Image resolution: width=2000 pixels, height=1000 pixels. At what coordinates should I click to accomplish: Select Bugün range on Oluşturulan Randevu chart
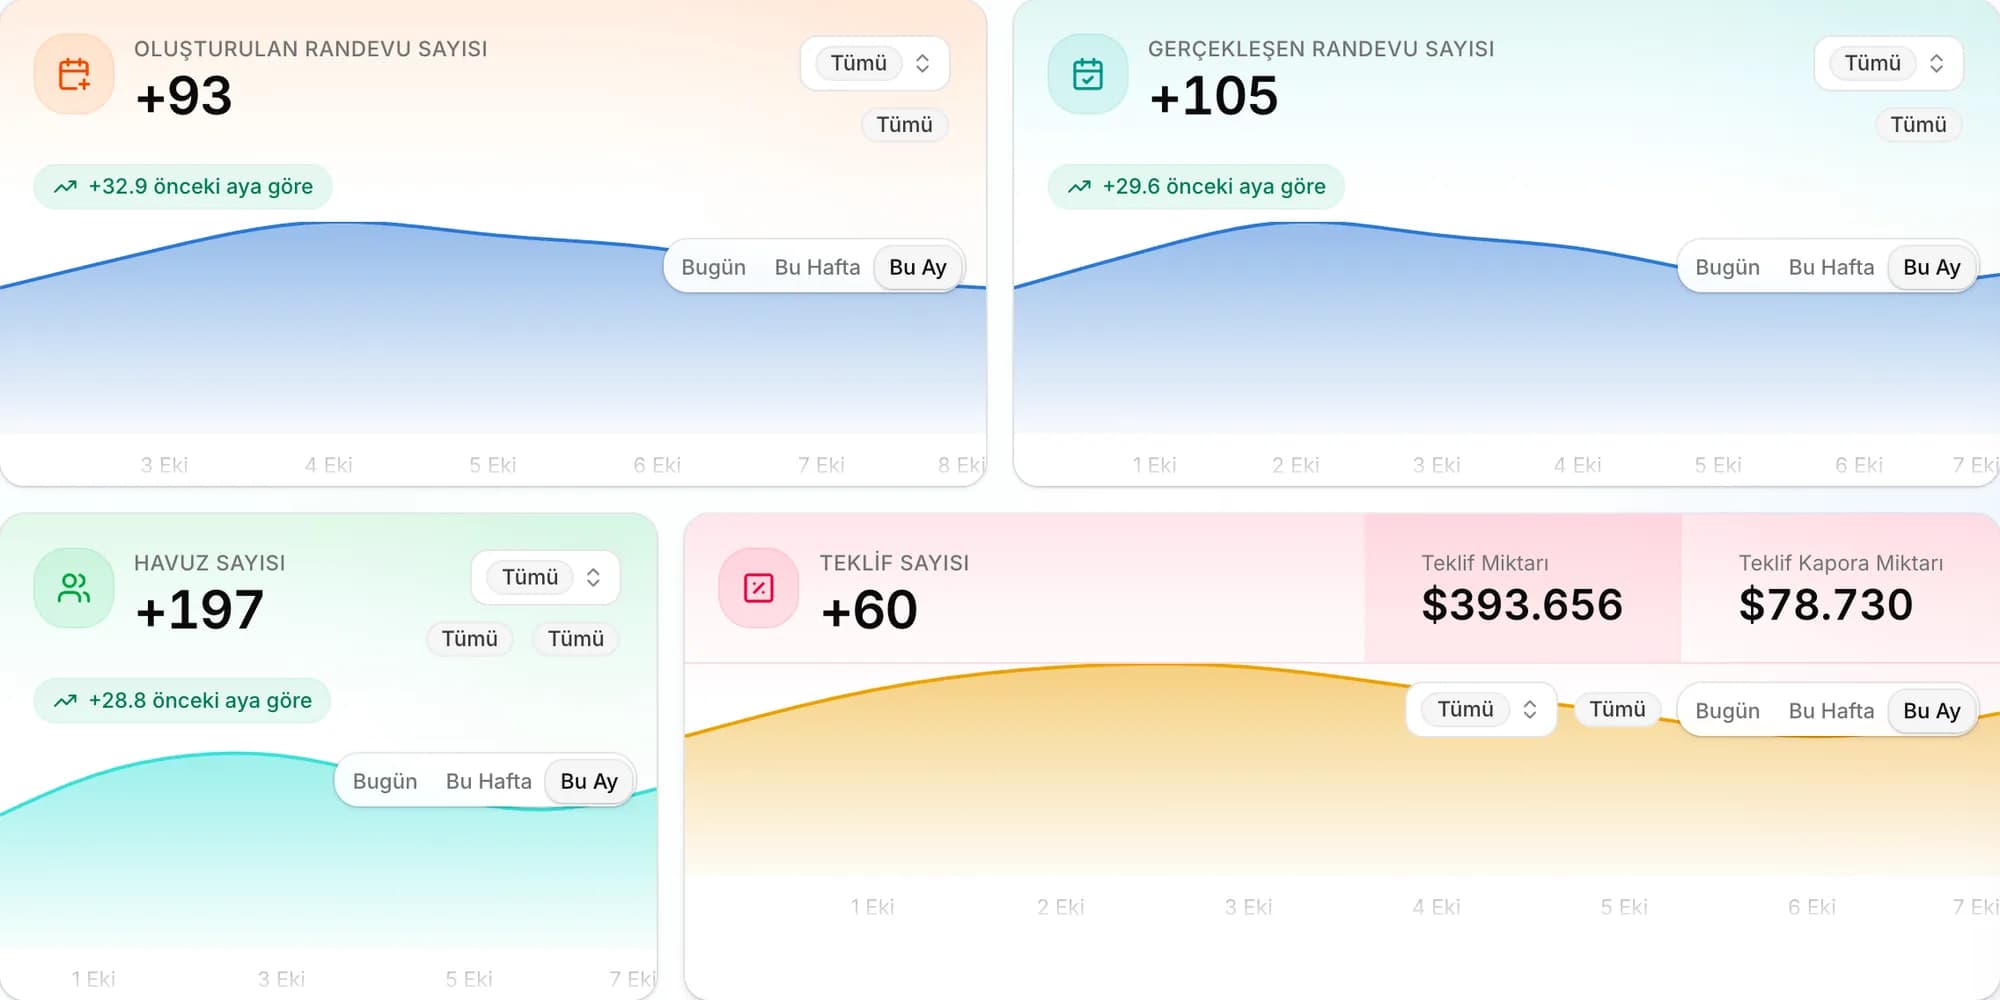(714, 267)
